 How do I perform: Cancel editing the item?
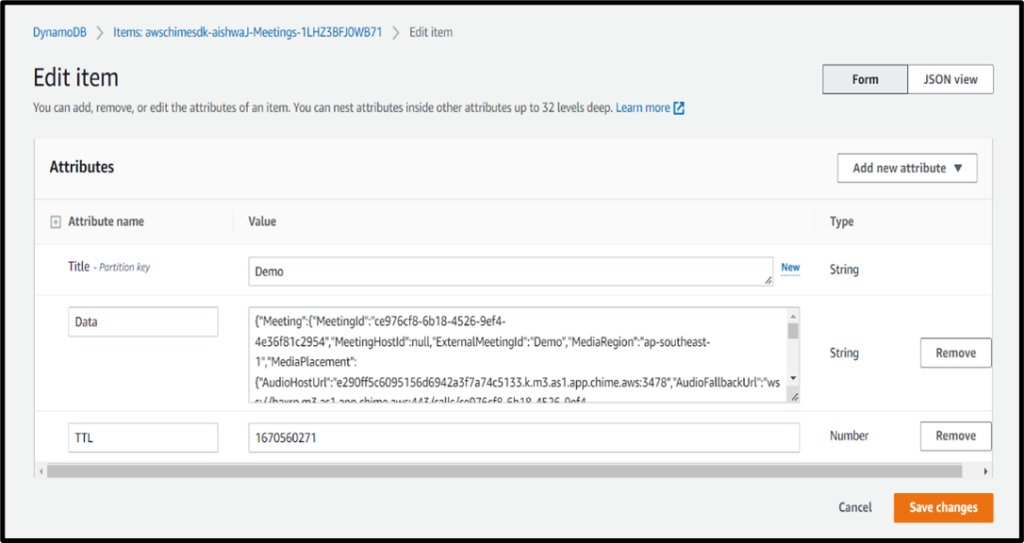point(855,508)
